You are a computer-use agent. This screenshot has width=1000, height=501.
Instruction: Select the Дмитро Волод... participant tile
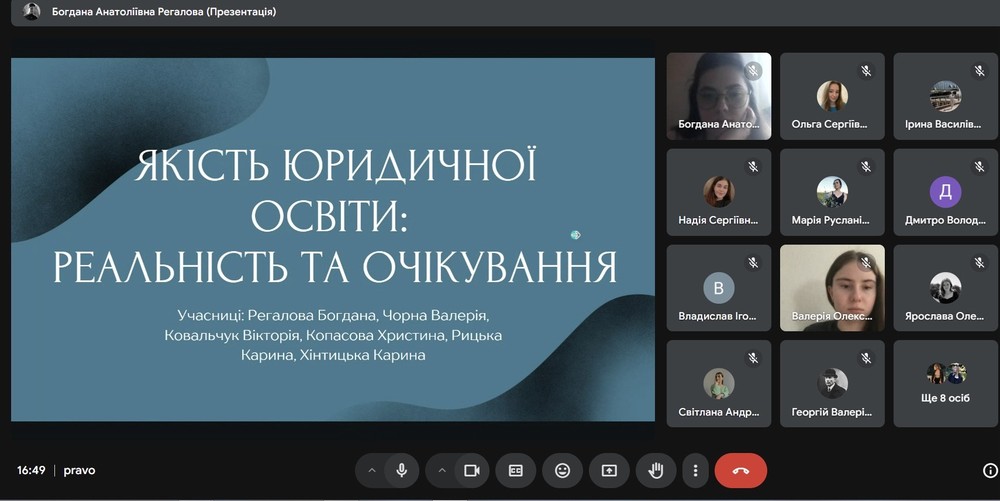(x=945, y=192)
